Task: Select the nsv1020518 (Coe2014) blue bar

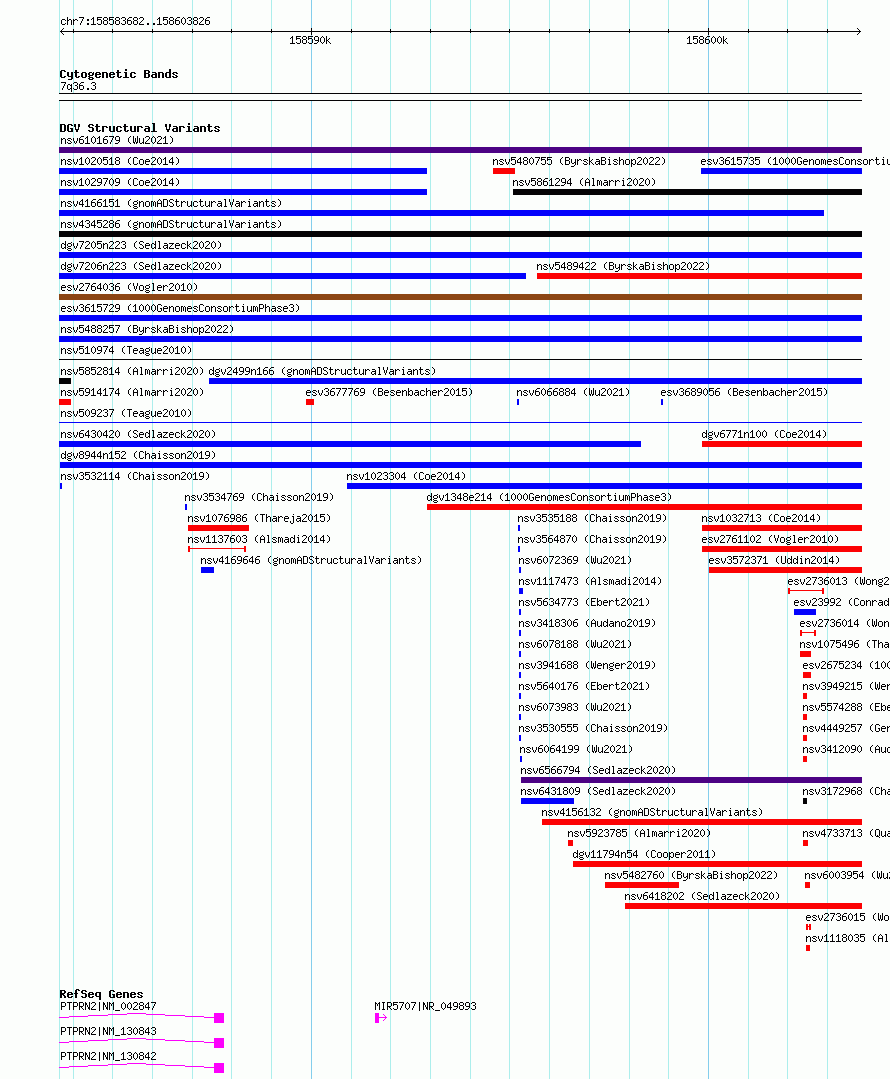Action: (x=243, y=171)
